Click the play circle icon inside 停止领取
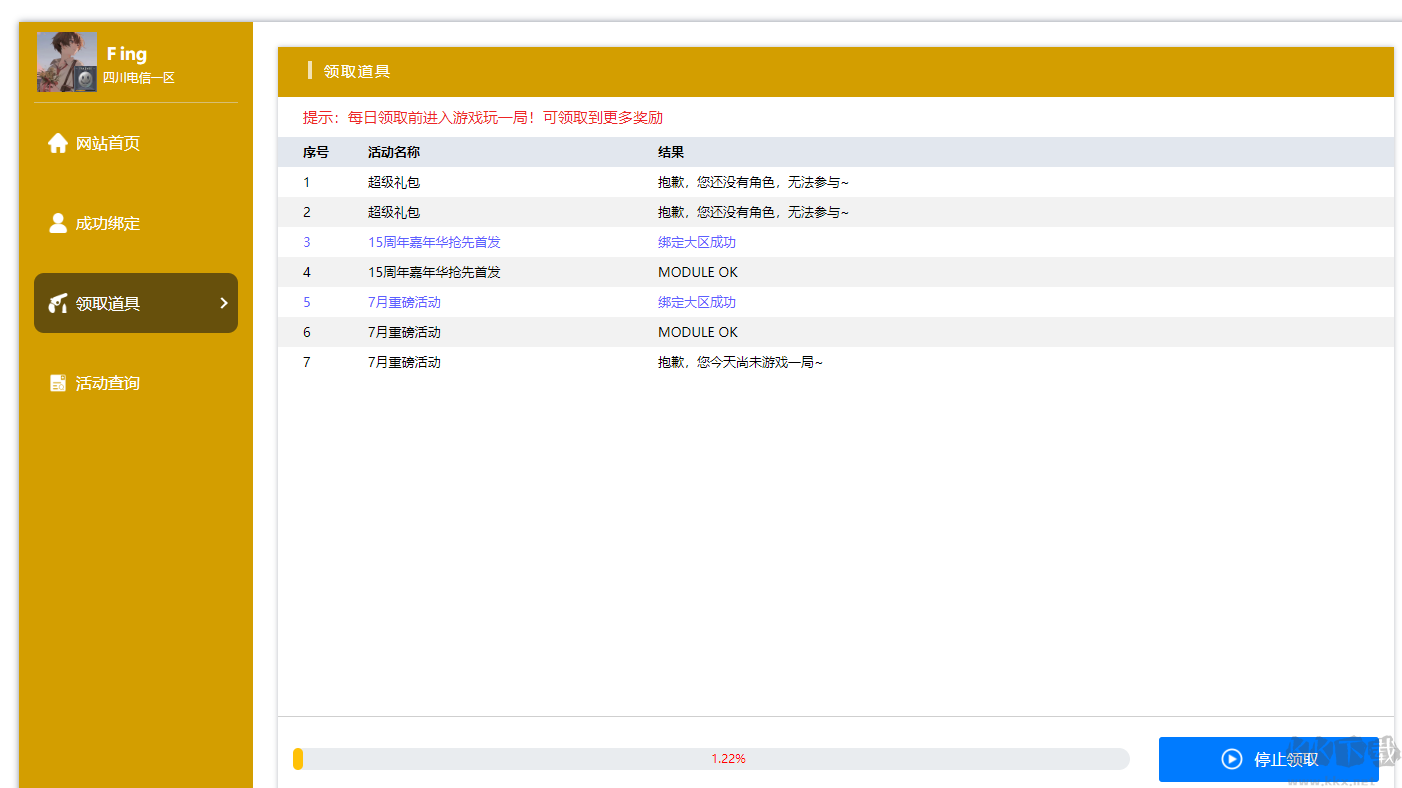Screen dimensions: 1402x788 coord(1231,759)
